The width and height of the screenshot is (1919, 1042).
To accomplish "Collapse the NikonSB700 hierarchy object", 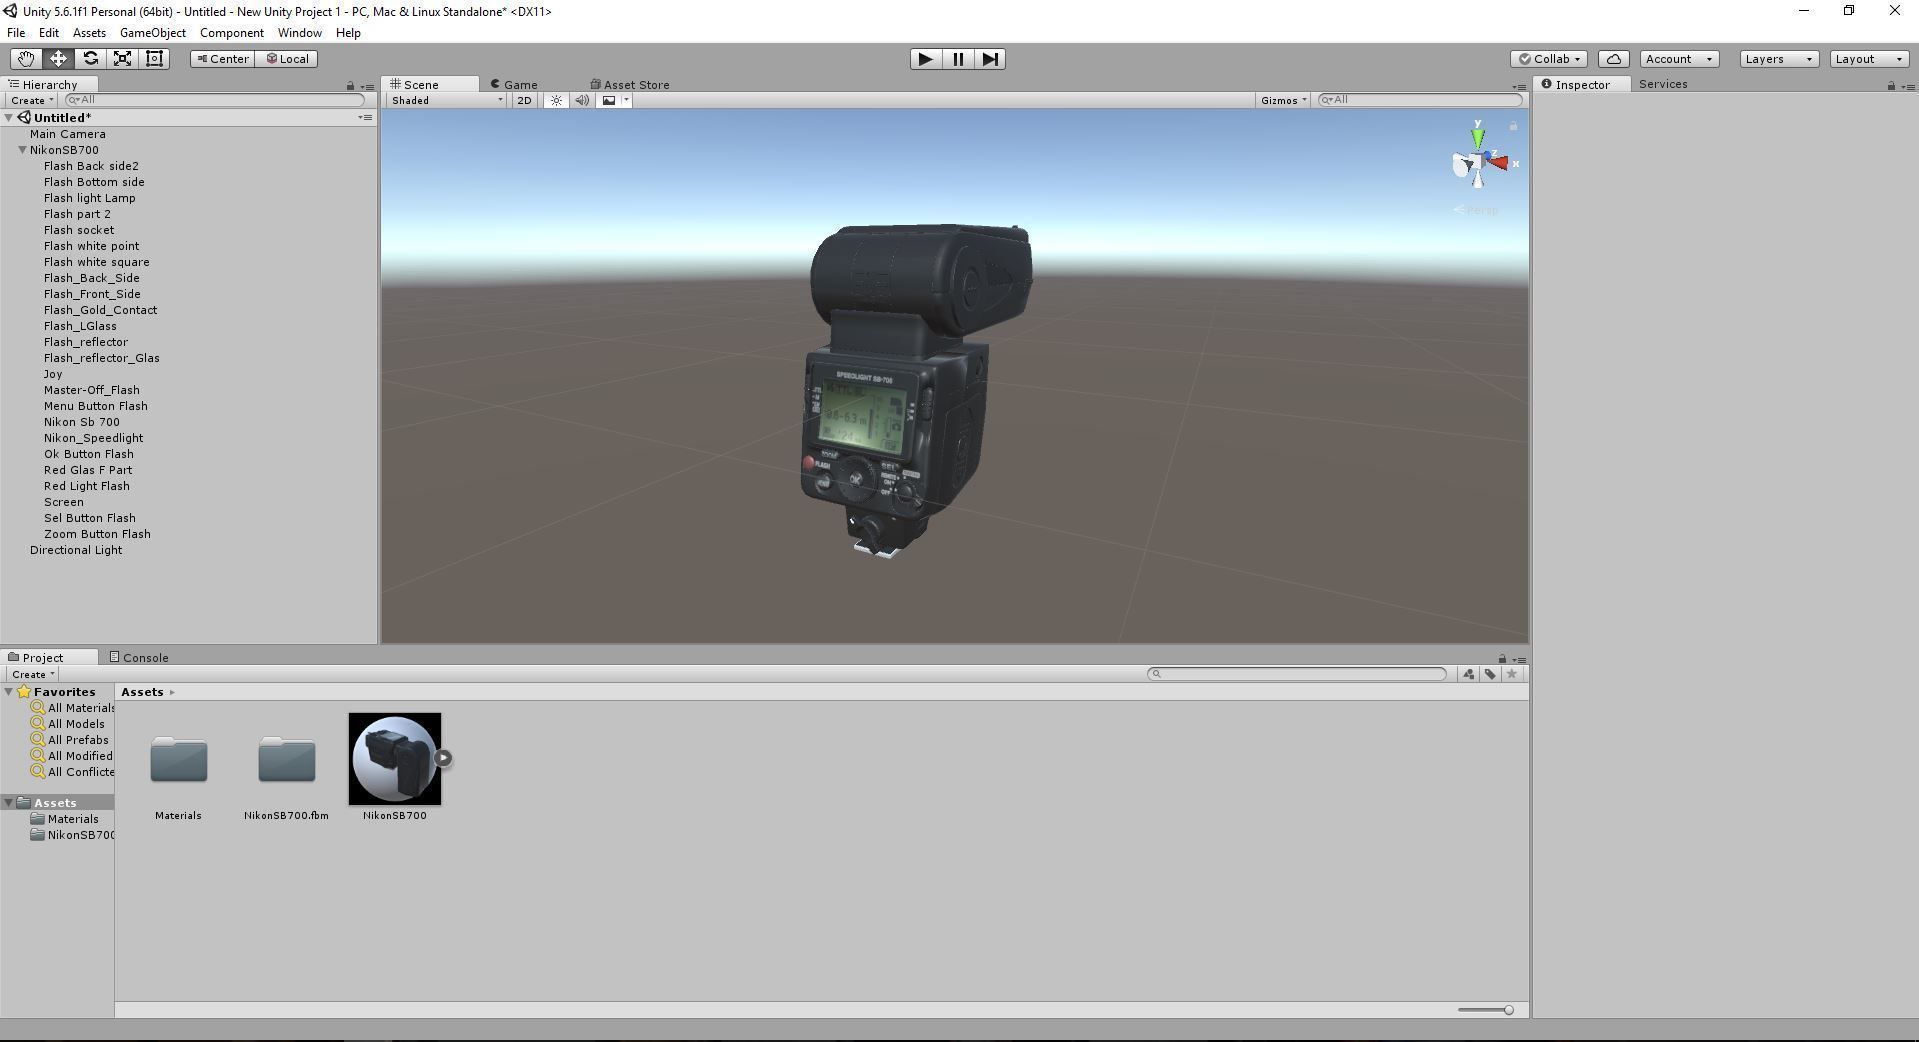I will pyautogui.click(x=22, y=150).
